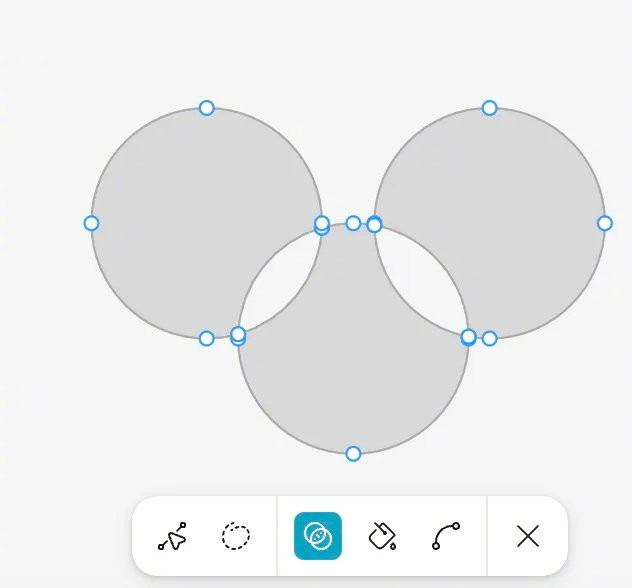Select the bottom anchor point of right circle
The image size is (632, 588).
tap(490, 339)
